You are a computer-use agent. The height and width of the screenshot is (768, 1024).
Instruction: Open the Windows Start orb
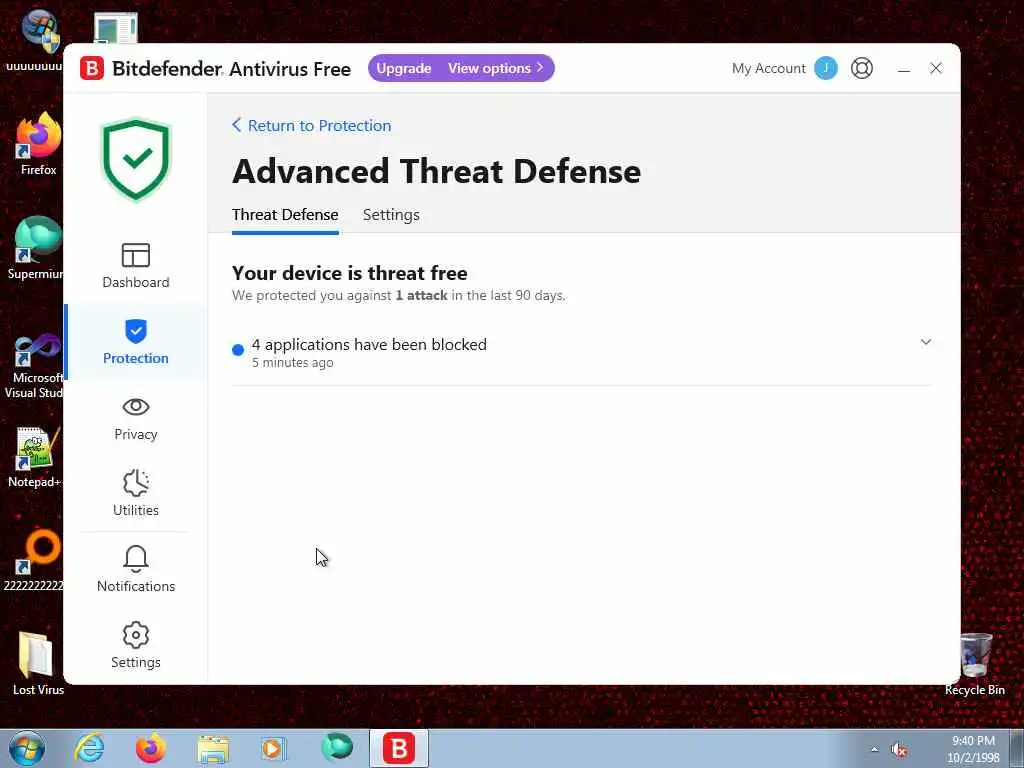[27, 748]
